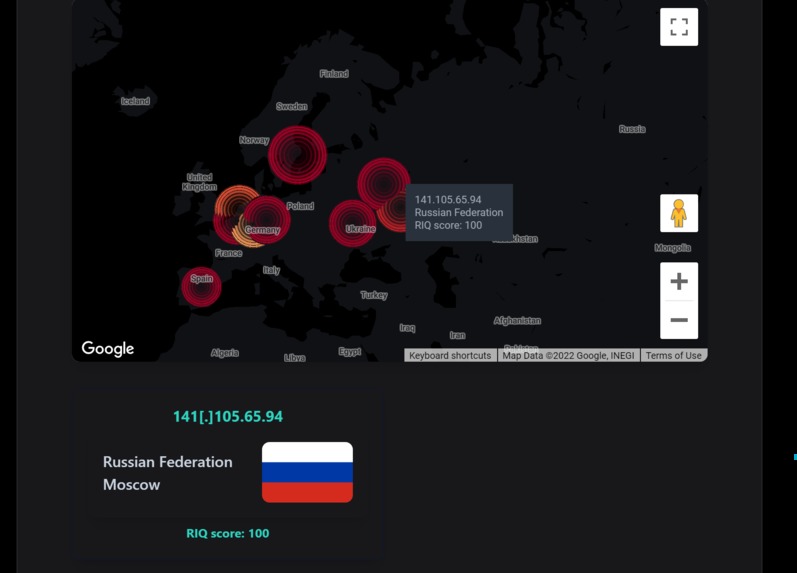The image size is (797, 573).
Task: Click the Moscow city text
Action: (132, 485)
